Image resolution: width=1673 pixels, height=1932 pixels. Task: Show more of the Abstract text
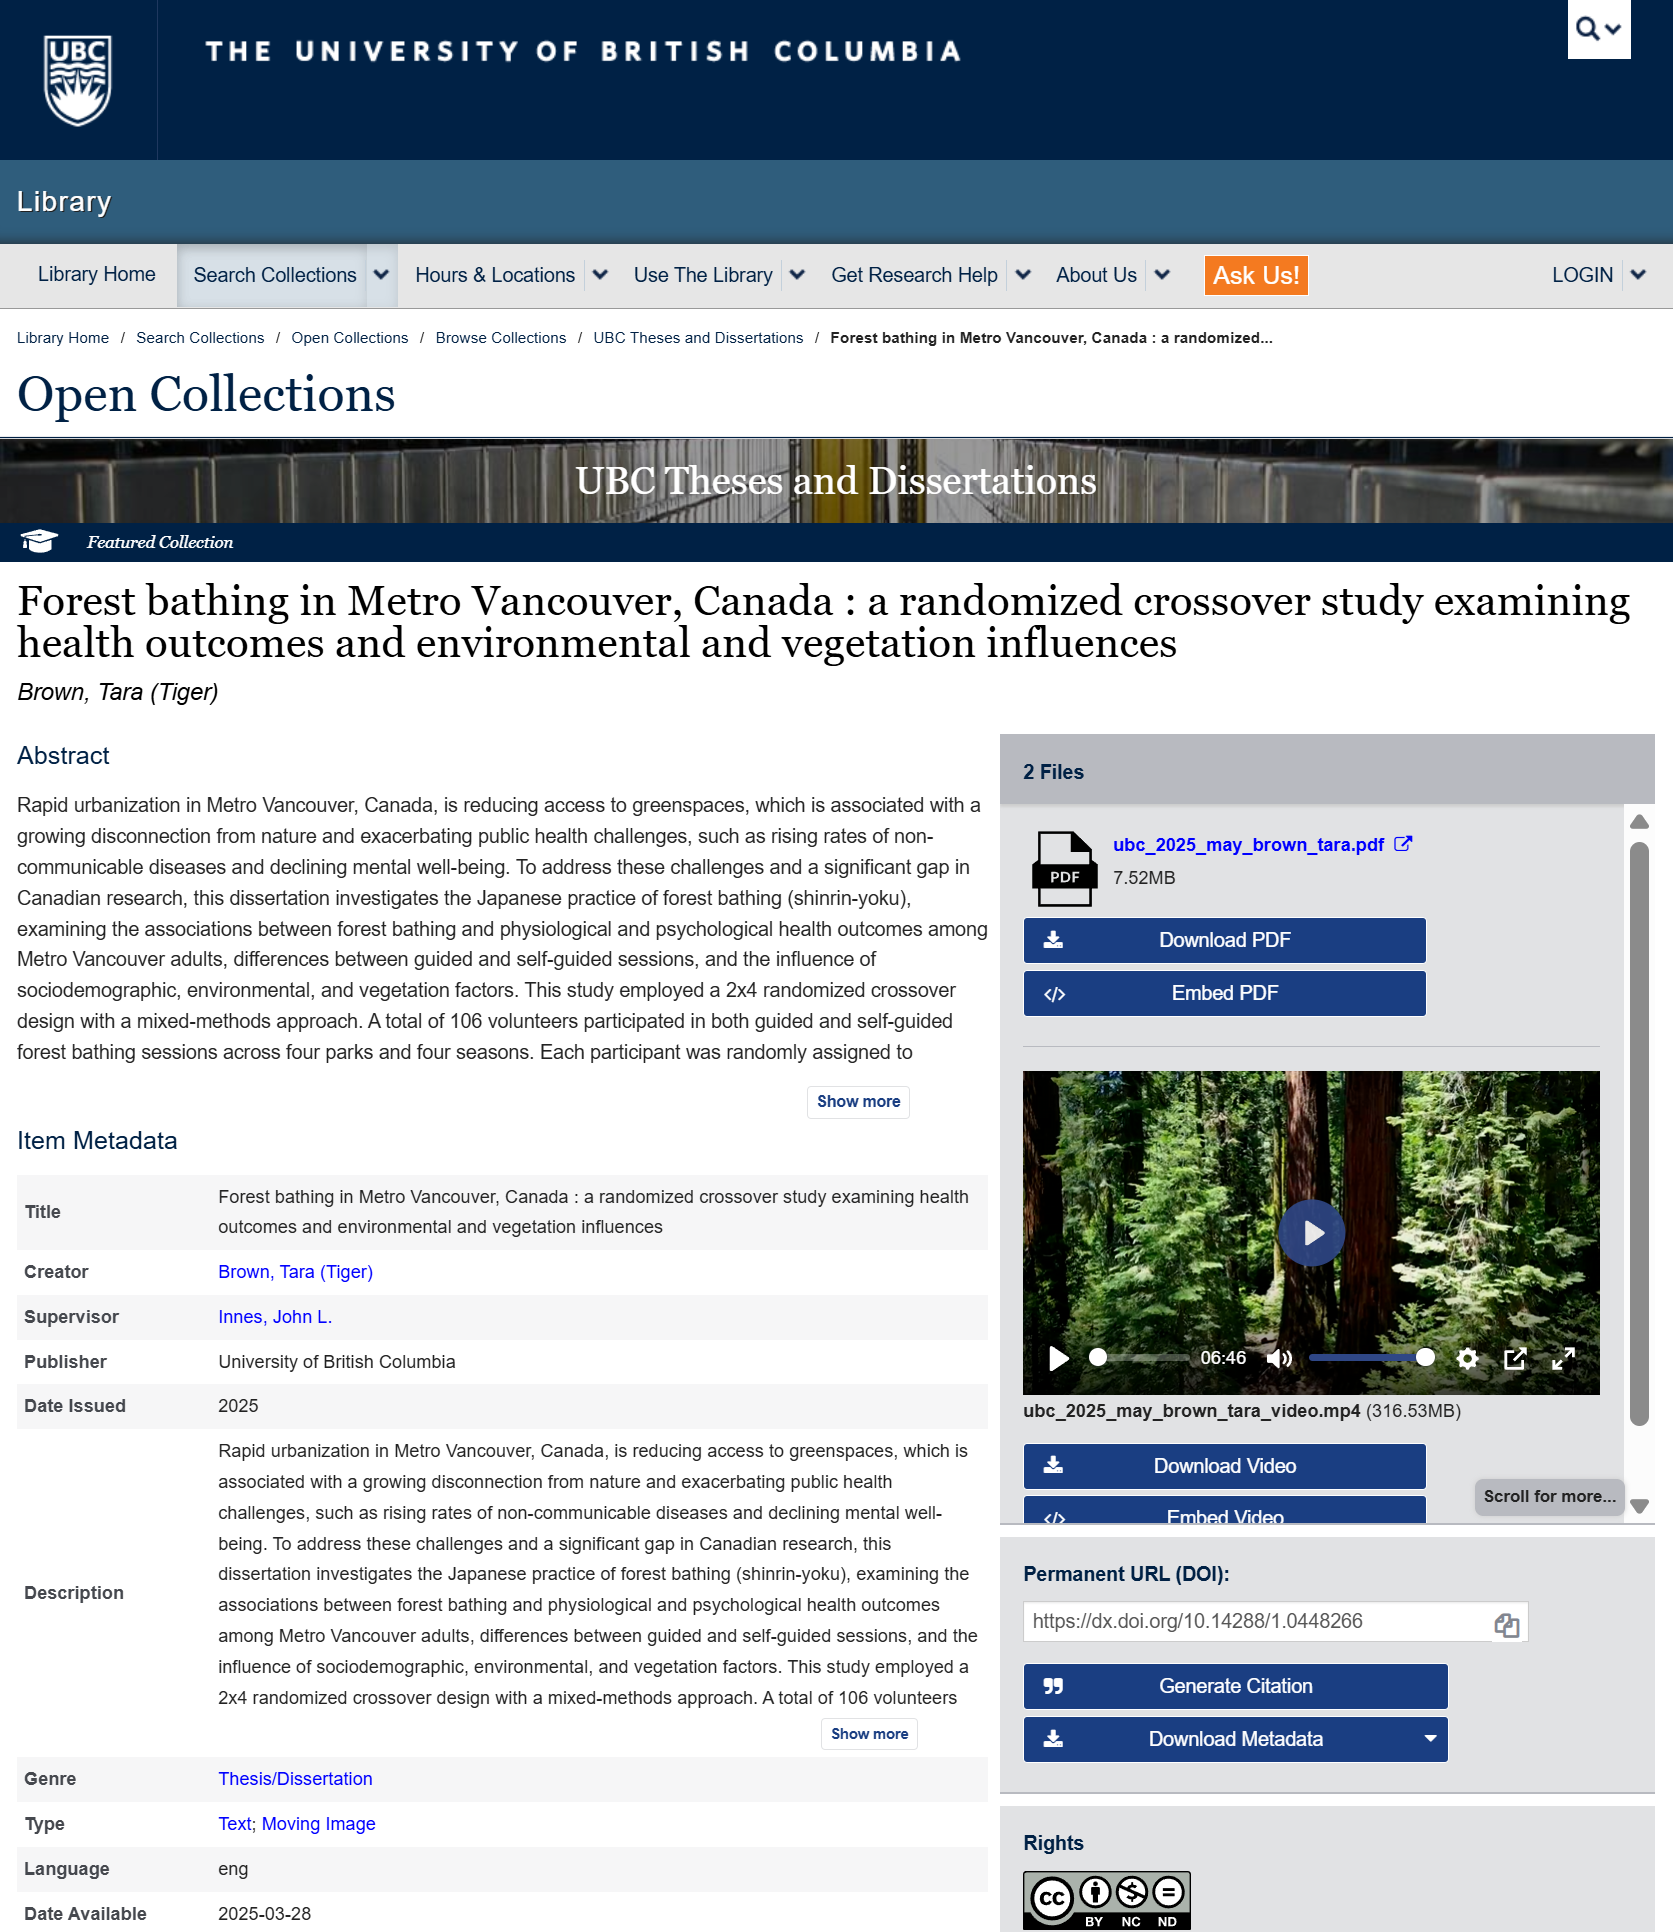tap(858, 1101)
